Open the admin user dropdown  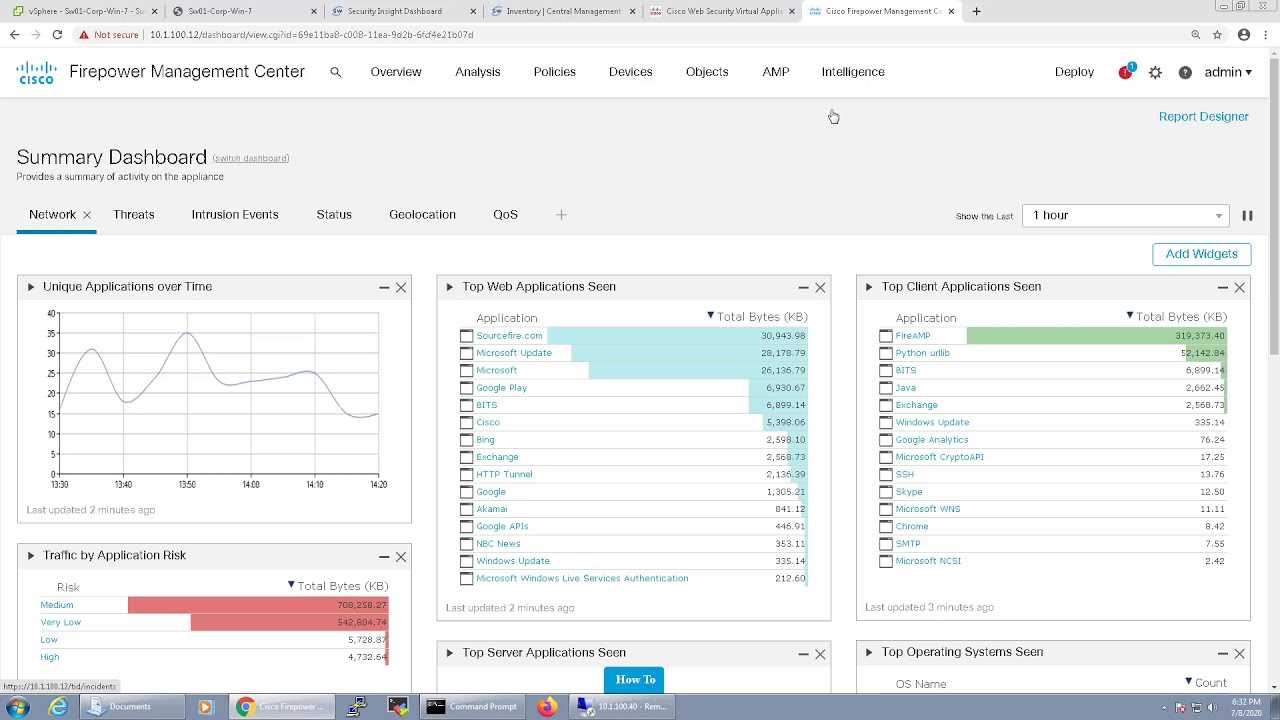coord(1228,72)
